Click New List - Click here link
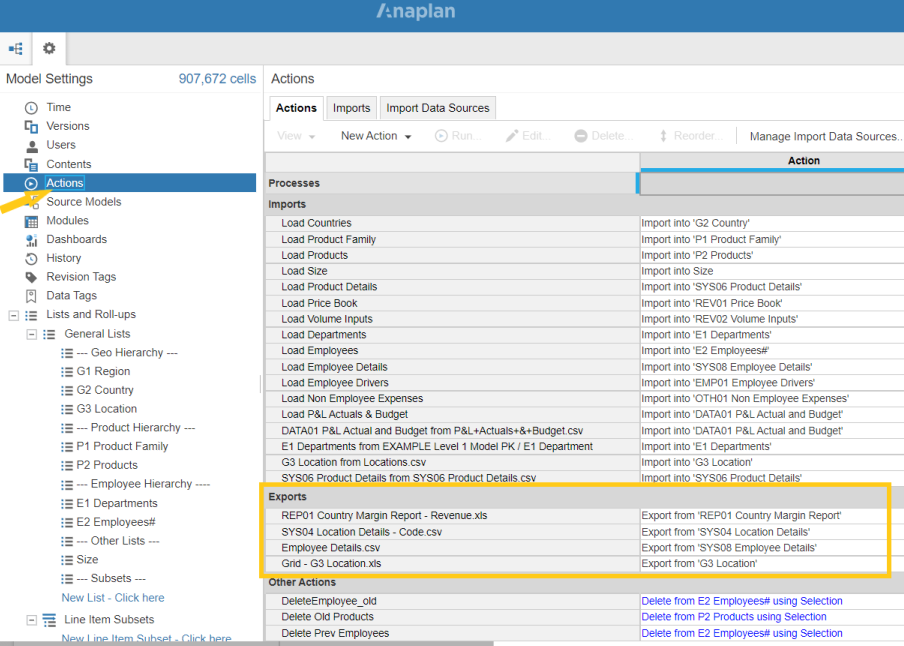Screen dimensions: 904x646 113,598
